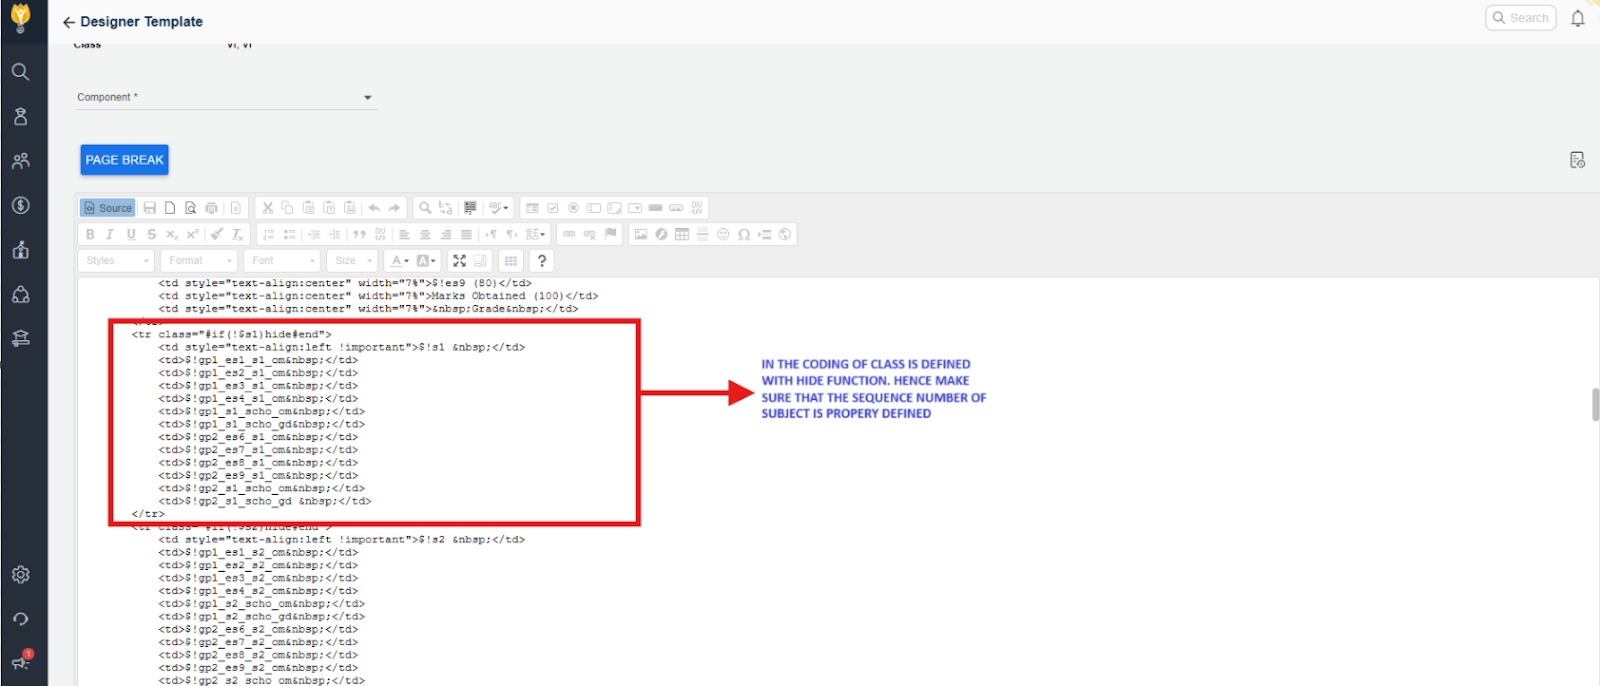Open the About CKEditor help icon
This screenshot has width=1600, height=686.
pyautogui.click(x=542, y=261)
